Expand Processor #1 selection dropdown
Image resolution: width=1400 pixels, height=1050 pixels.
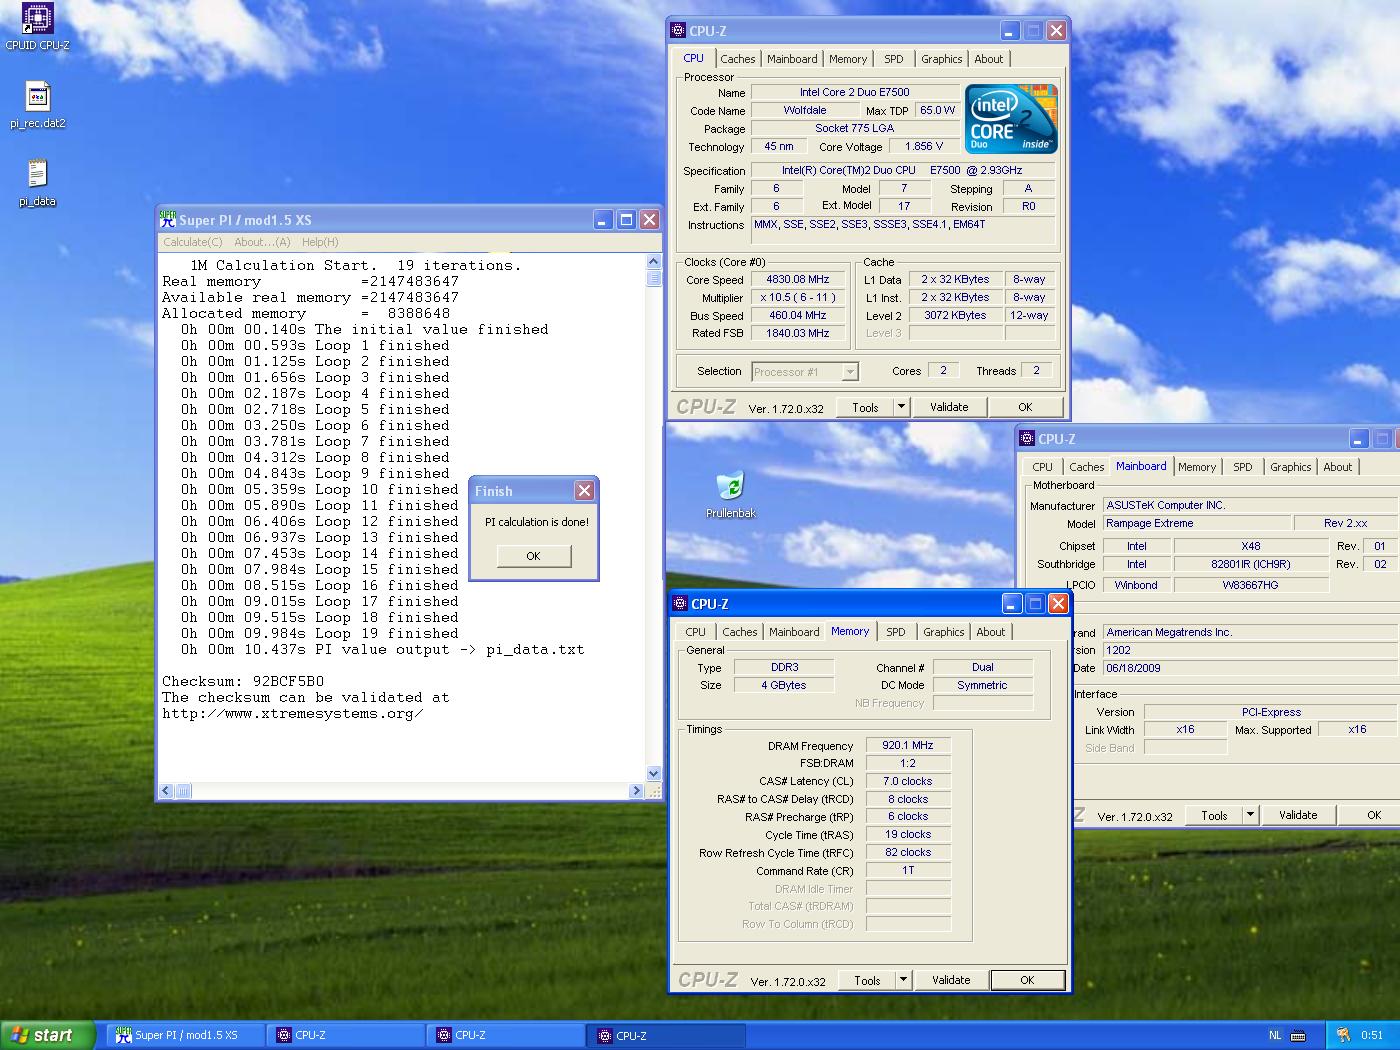click(x=850, y=372)
